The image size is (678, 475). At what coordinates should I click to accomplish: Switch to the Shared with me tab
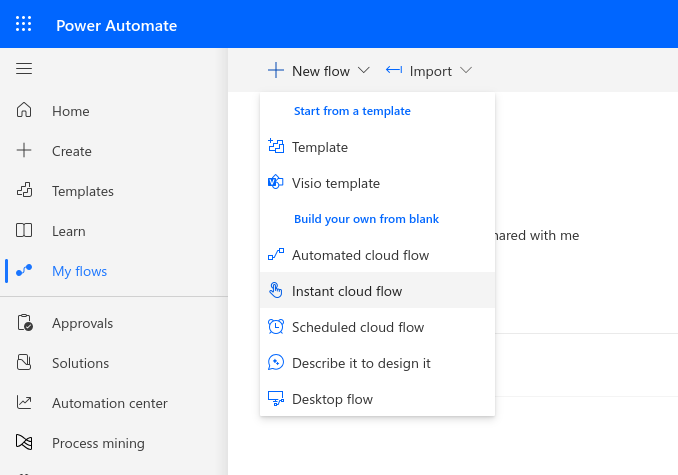click(x=537, y=235)
